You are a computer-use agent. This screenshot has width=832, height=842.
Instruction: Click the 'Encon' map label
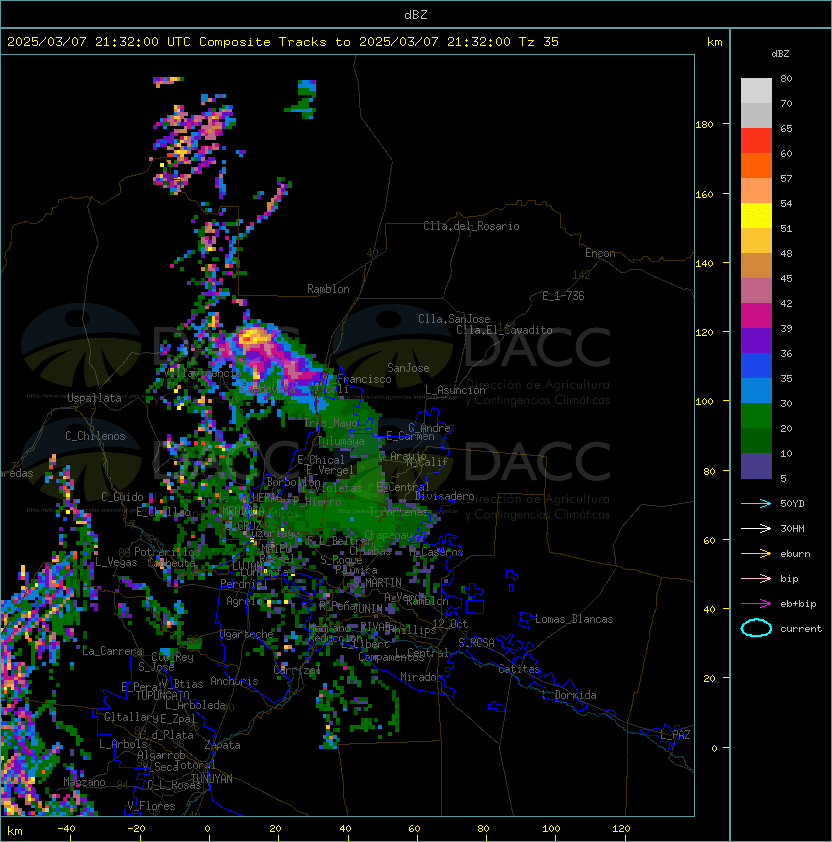coord(600,253)
